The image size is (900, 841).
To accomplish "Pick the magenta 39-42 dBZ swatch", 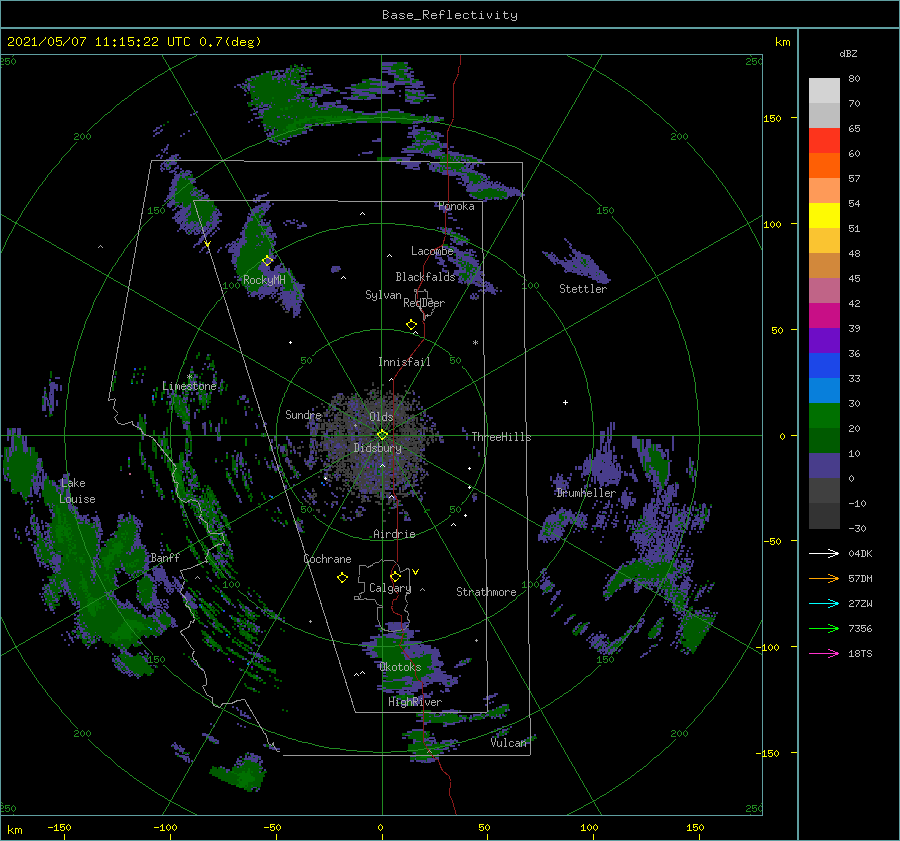I will 824,316.
